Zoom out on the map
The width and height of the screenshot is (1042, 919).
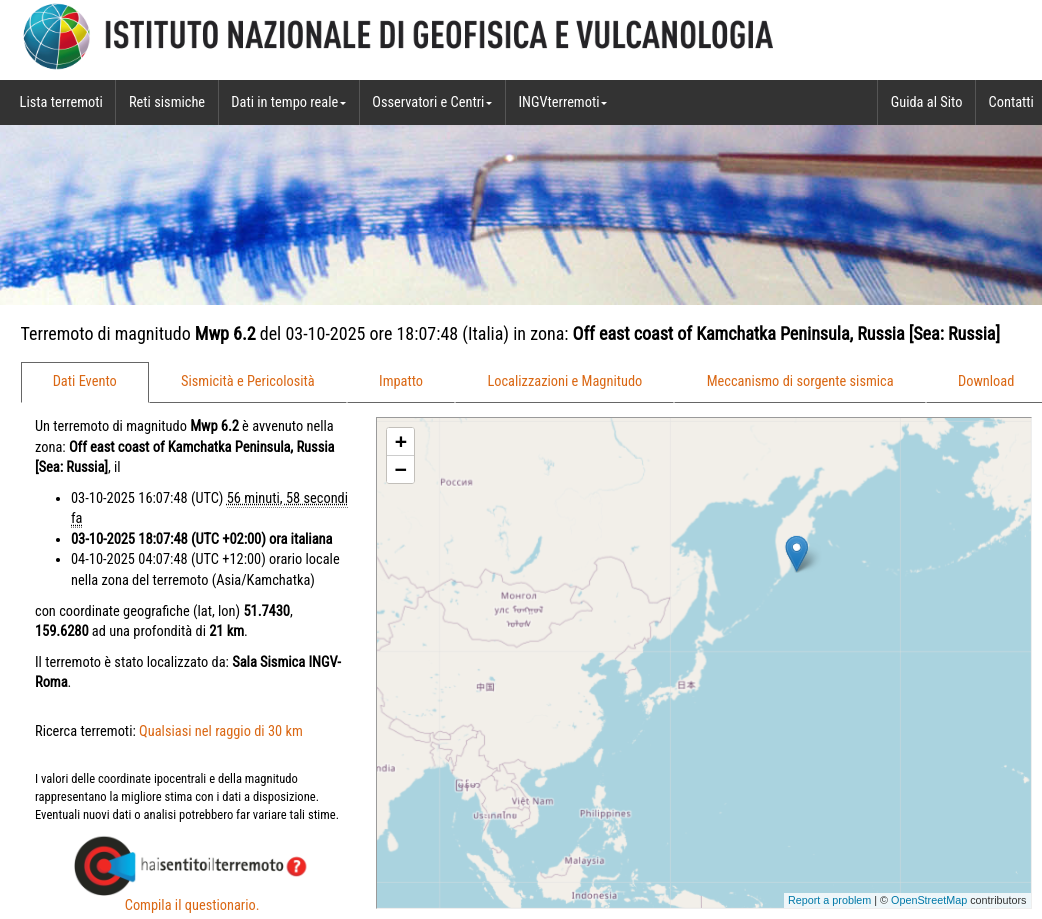(x=400, y=470)
